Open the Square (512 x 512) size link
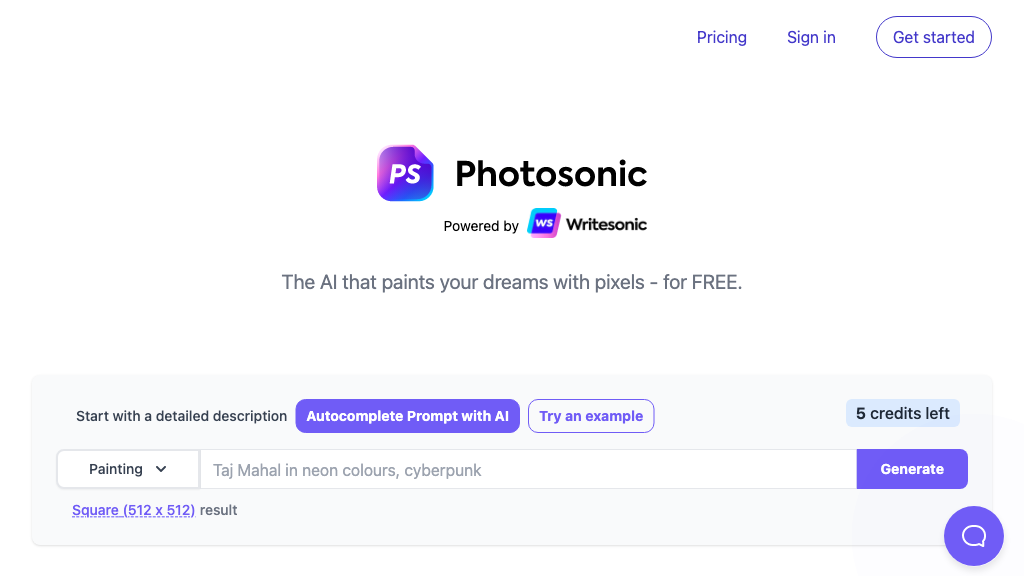Screen dimensions: 1024x576 coord(133,510)
